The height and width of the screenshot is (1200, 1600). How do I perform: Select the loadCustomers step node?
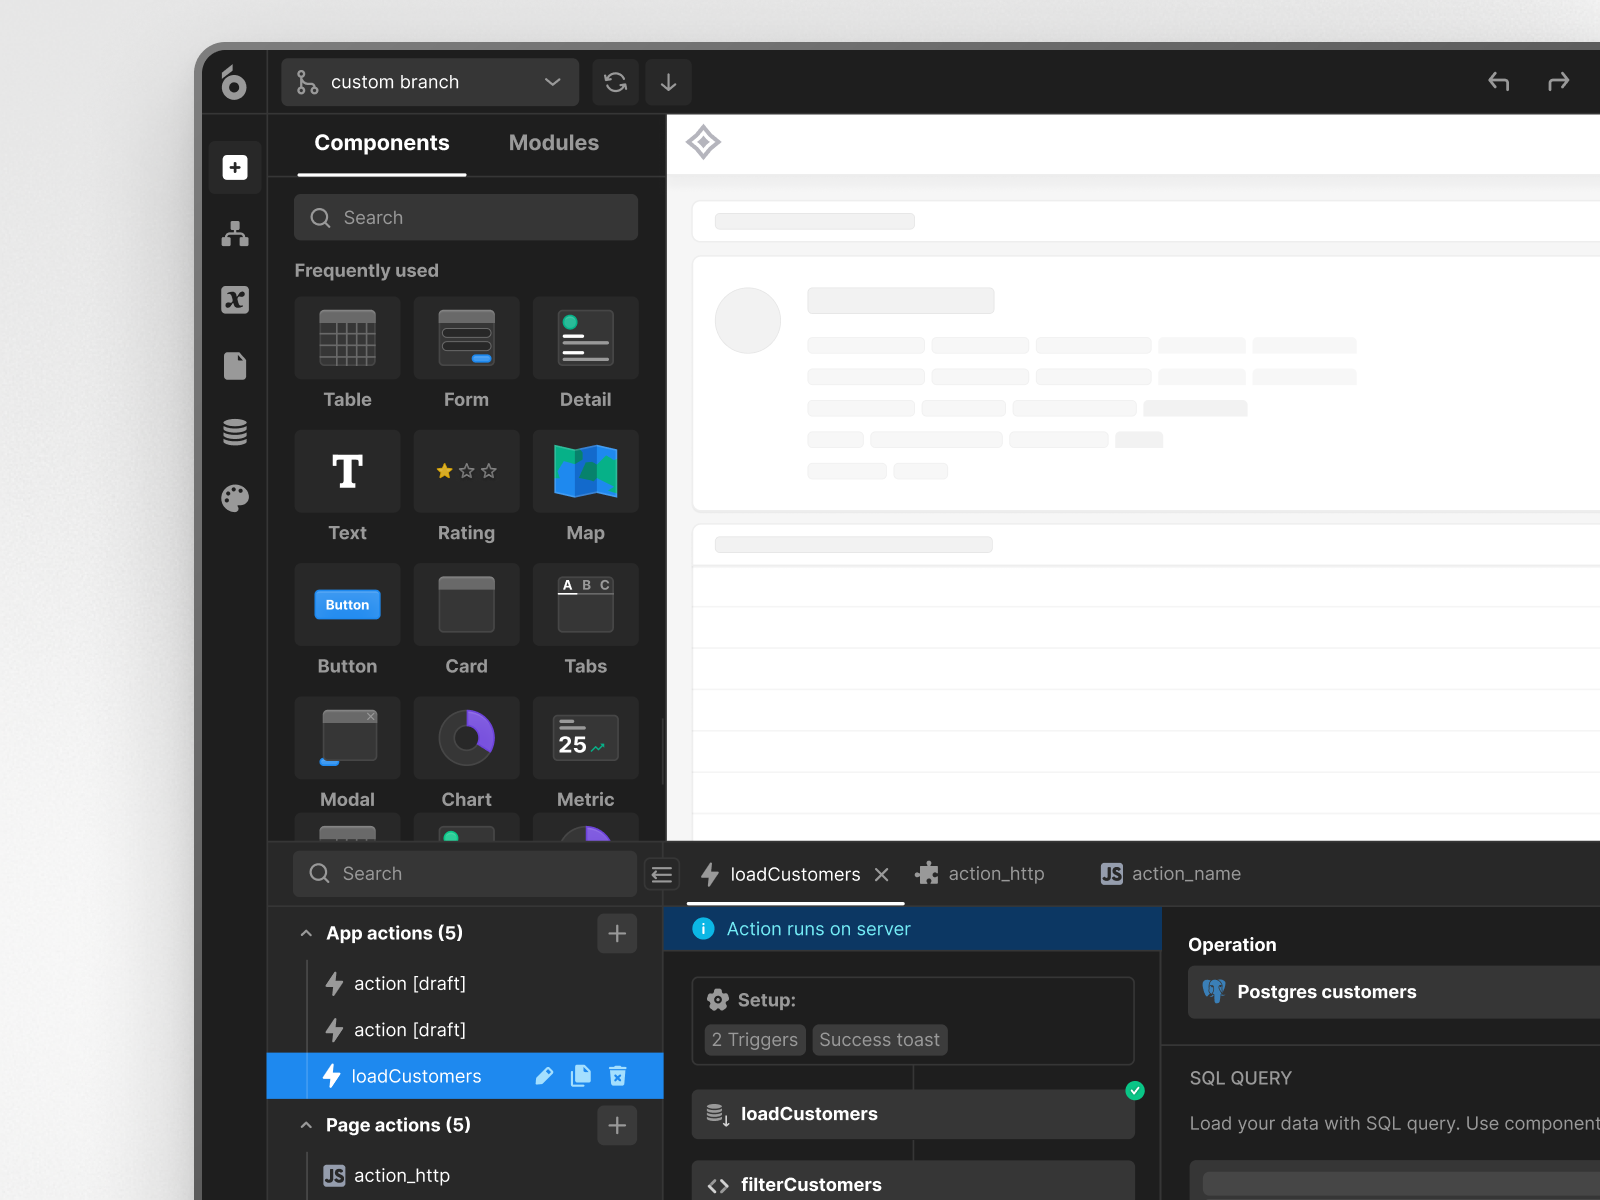[x=913, y=1114]
